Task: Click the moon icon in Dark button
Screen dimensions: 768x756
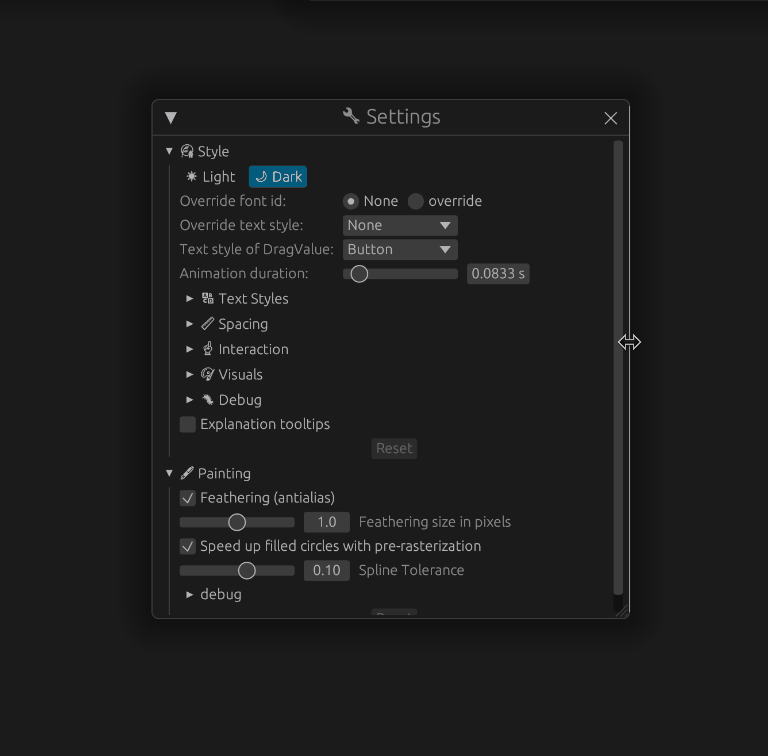Action: click(261, 176)
